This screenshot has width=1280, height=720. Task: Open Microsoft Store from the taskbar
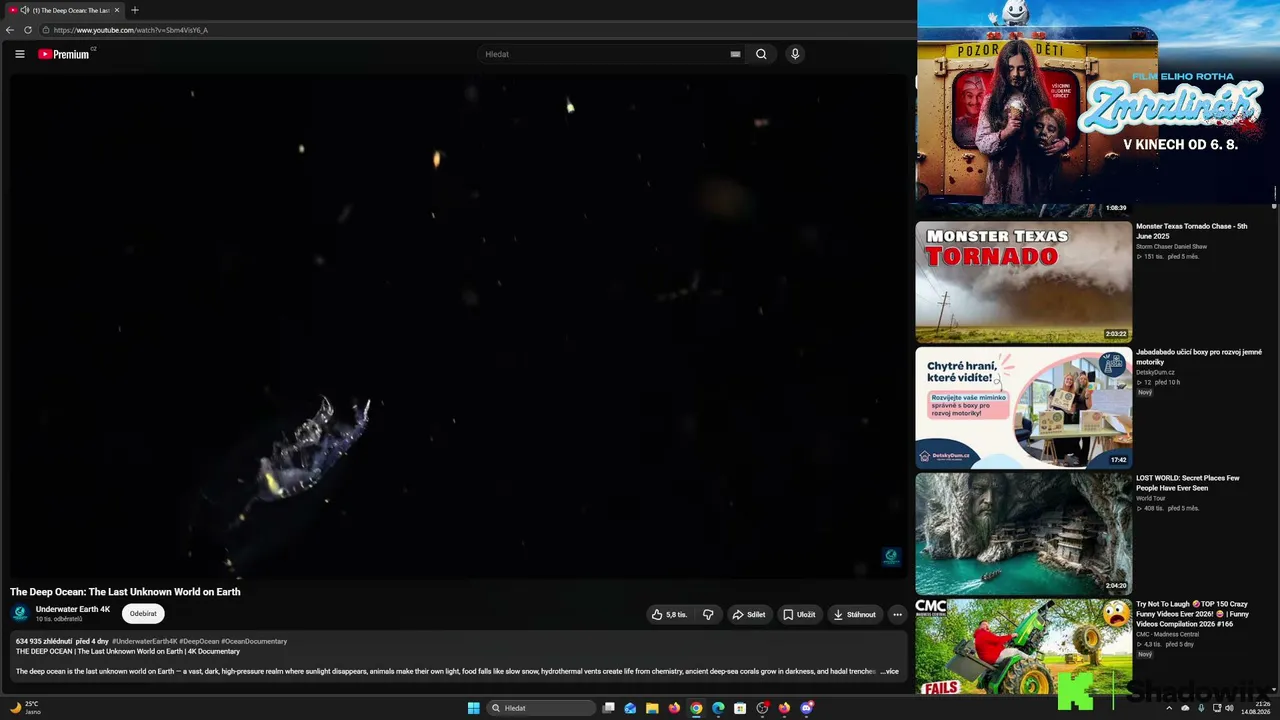tap(740, 708)
